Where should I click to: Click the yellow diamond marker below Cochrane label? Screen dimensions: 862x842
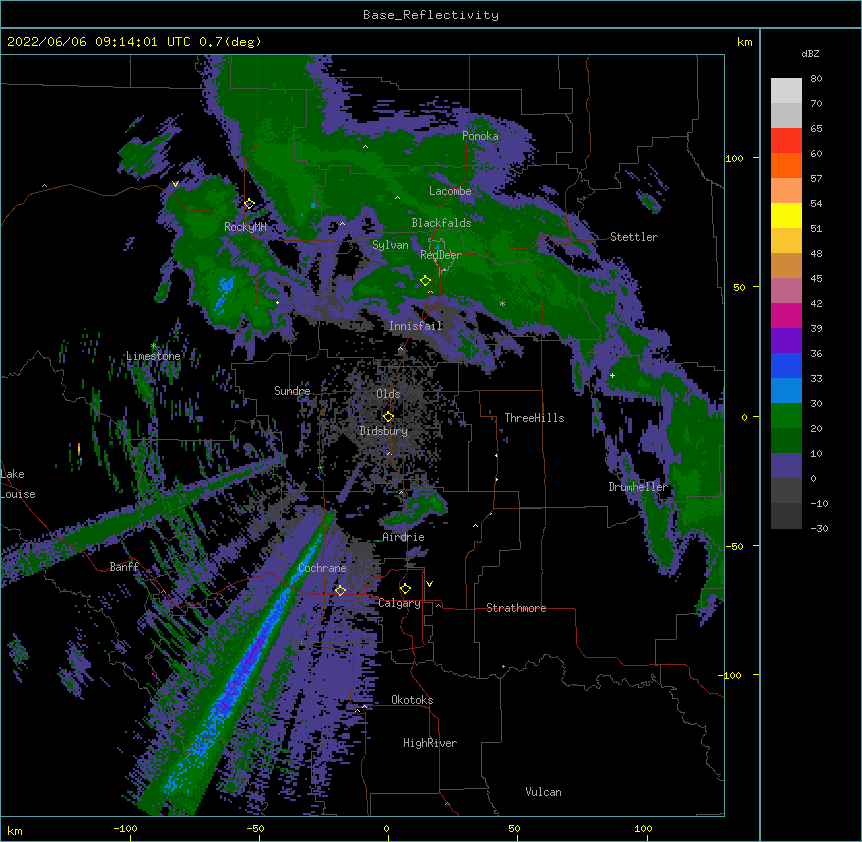click(340, 591)
